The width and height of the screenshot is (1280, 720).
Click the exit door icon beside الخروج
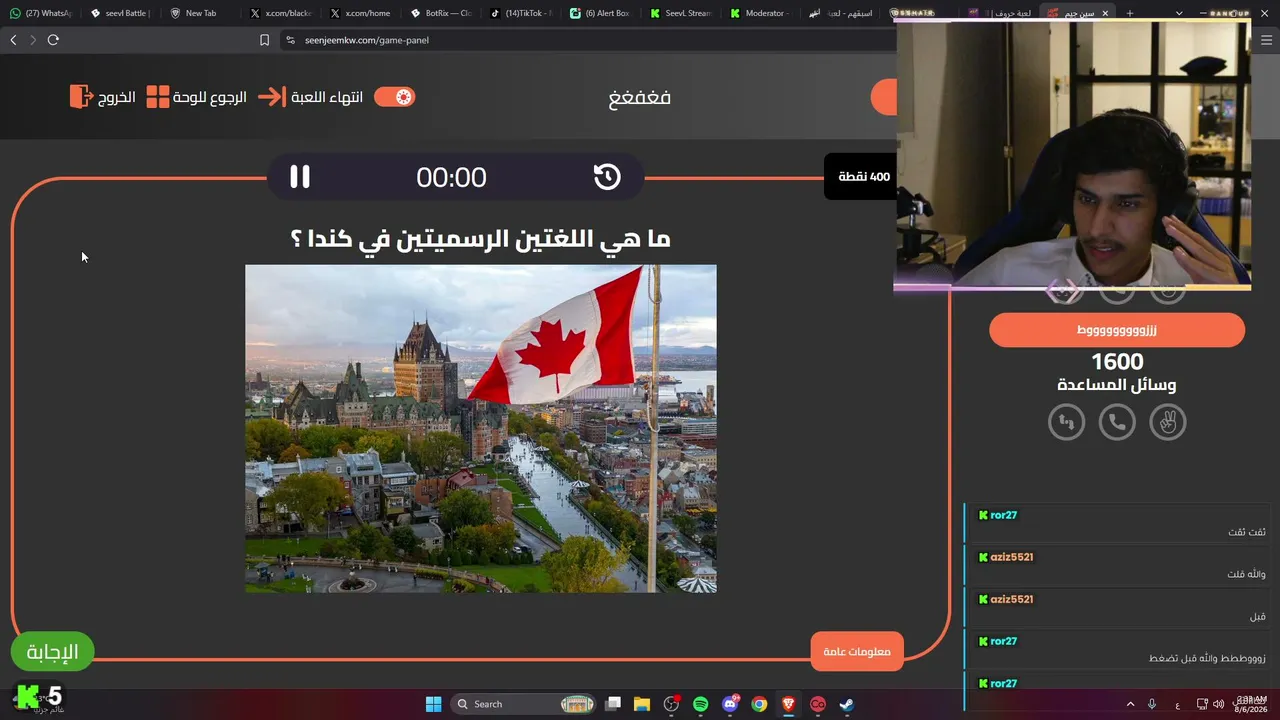click(x=81, y=97)
